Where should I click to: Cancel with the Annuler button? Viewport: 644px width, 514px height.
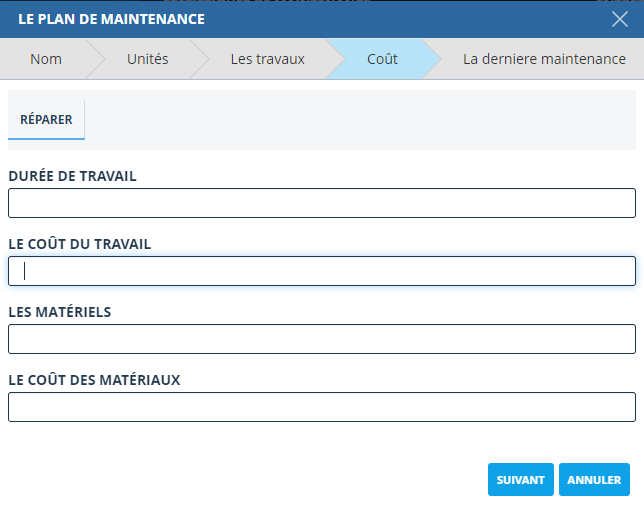(594, 480)
